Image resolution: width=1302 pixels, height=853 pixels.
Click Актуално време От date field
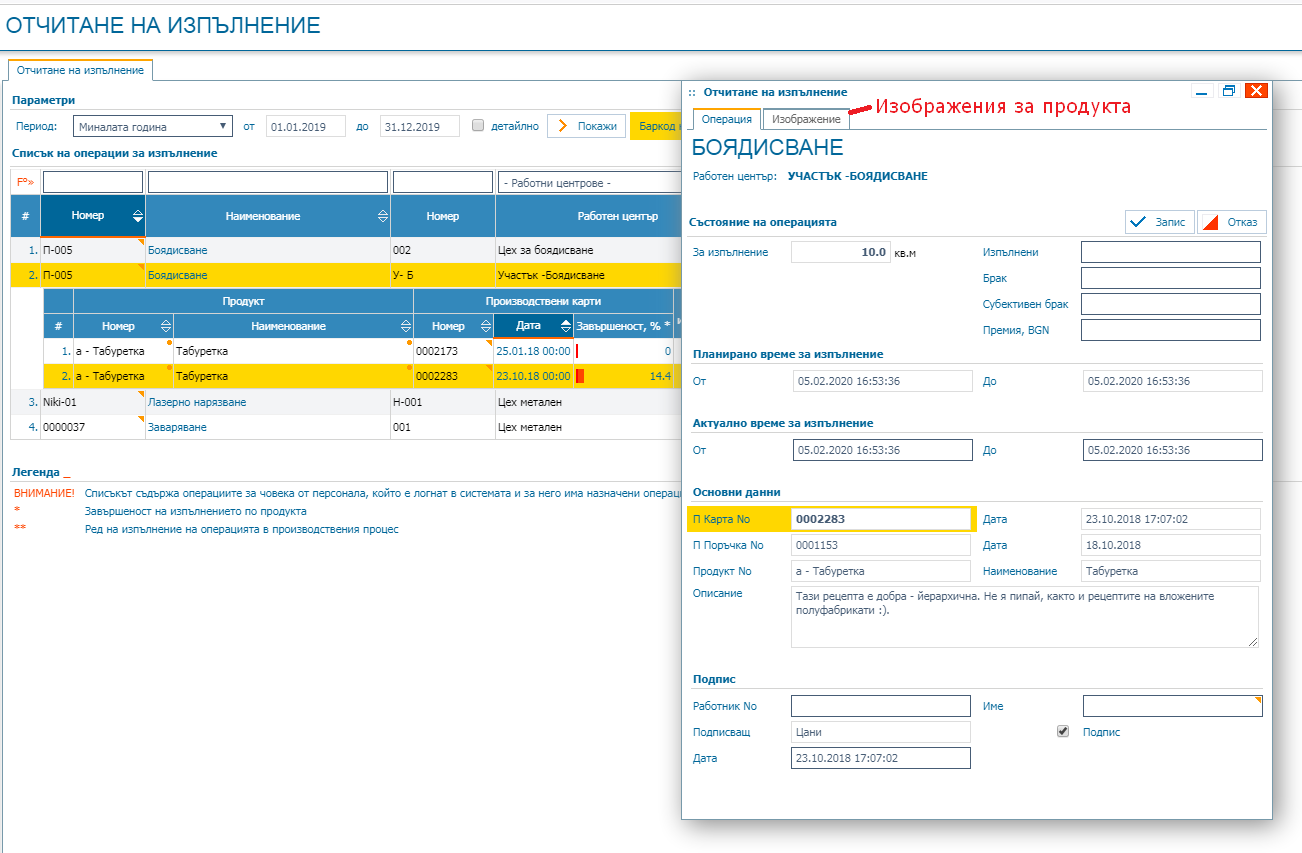click(883, 450)
